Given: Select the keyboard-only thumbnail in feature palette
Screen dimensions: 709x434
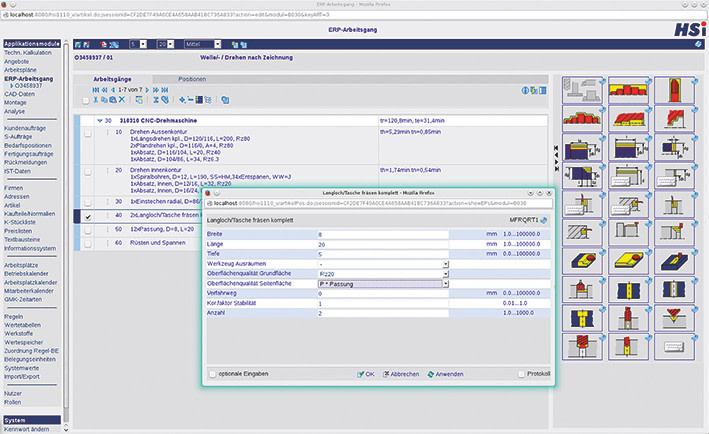Looking at the screenshot, I should click(674, 347).
